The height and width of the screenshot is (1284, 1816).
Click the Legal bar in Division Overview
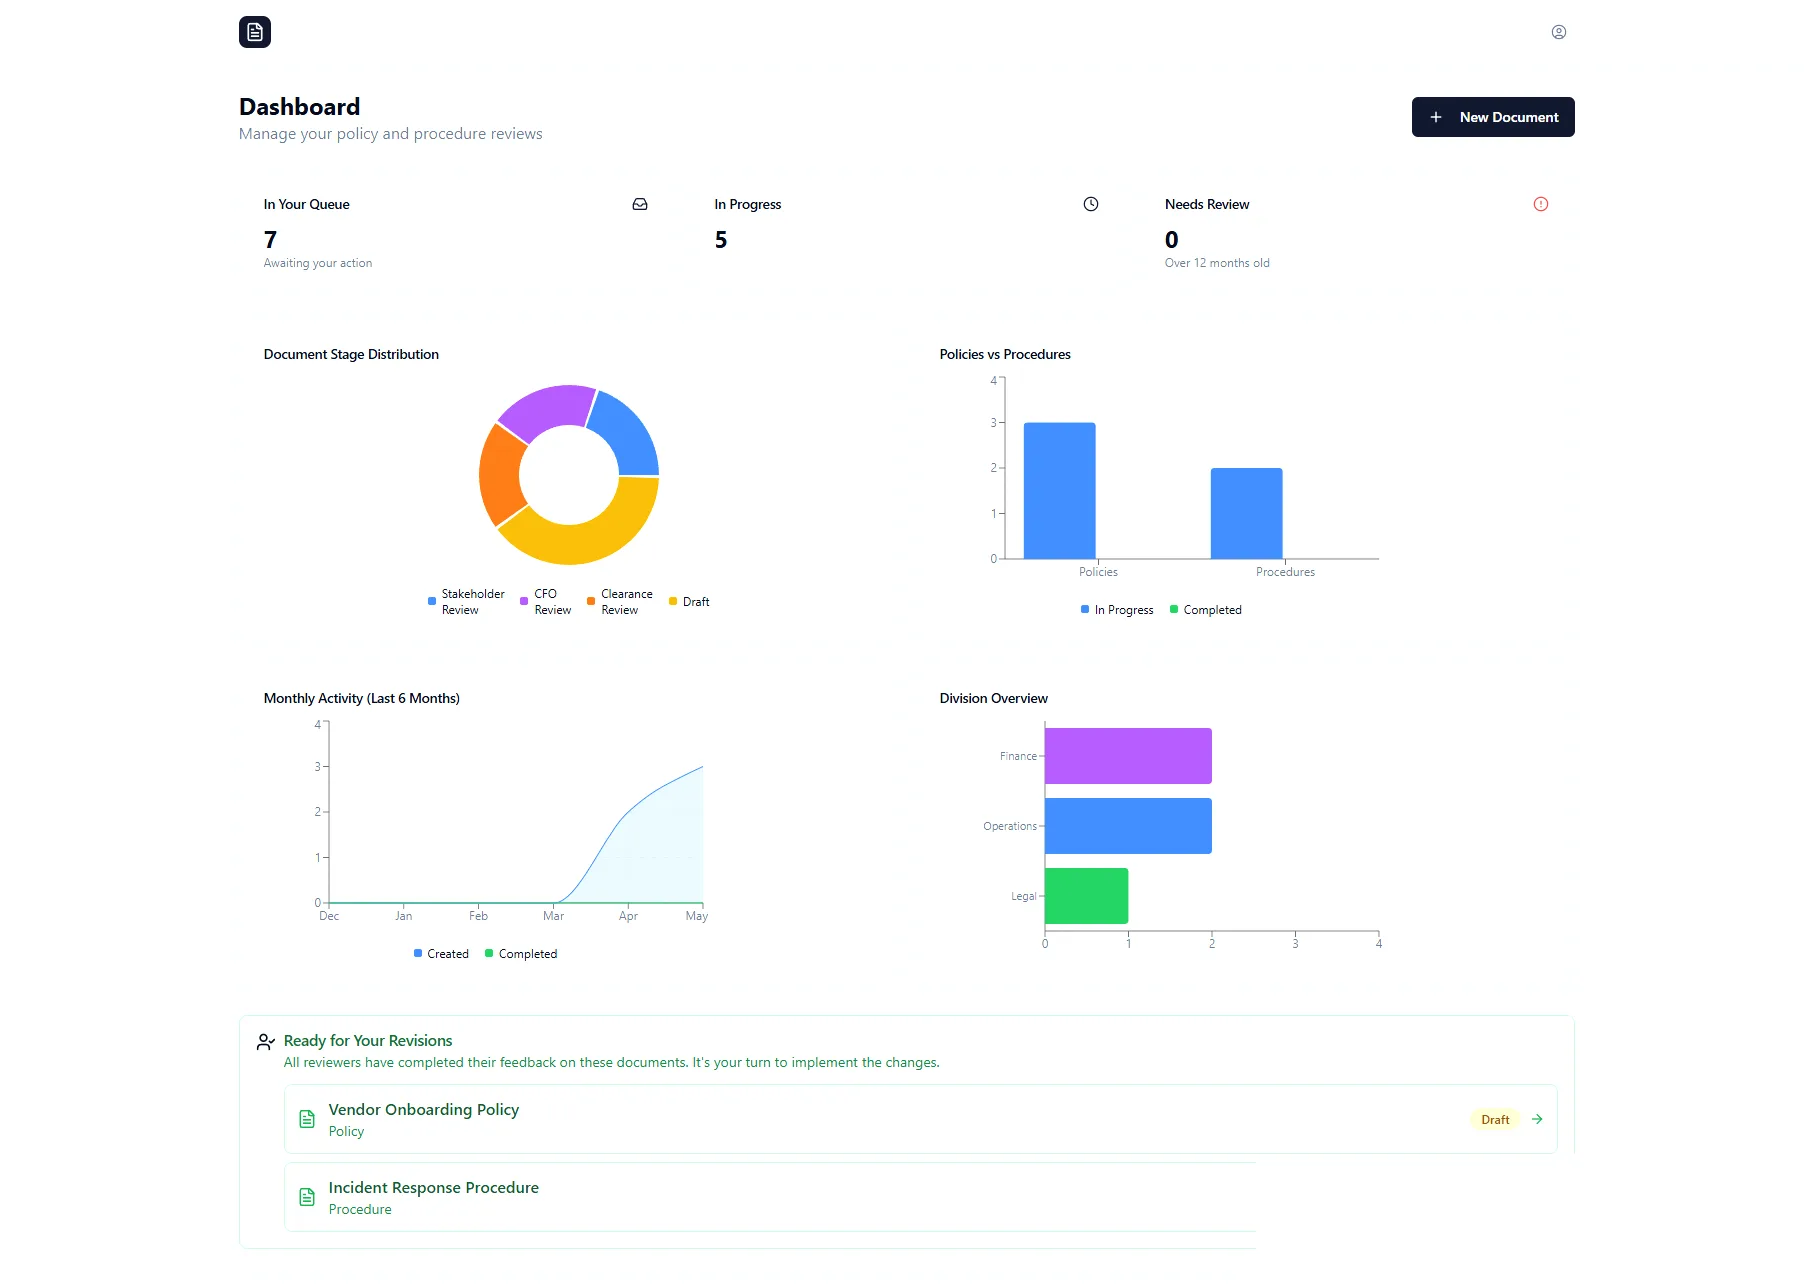(x=1086, y=896)
